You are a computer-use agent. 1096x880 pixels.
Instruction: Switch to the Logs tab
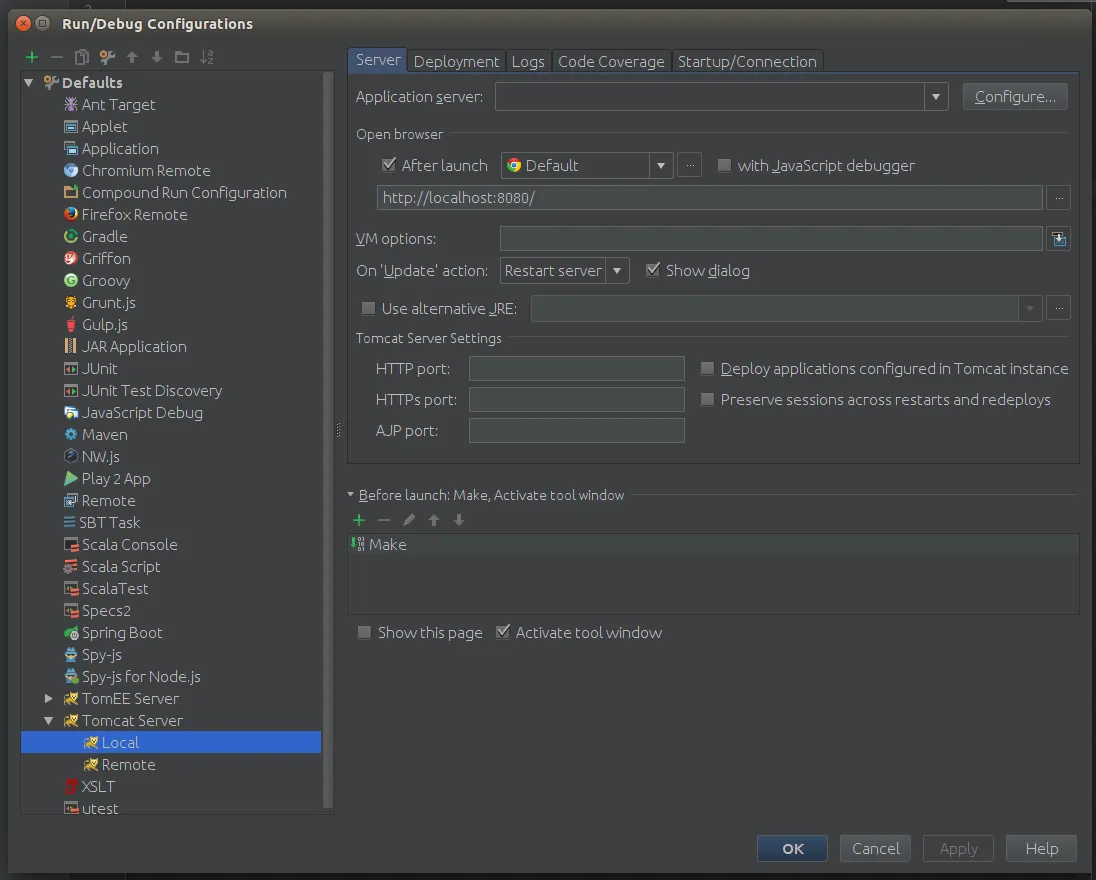[528, 62]
